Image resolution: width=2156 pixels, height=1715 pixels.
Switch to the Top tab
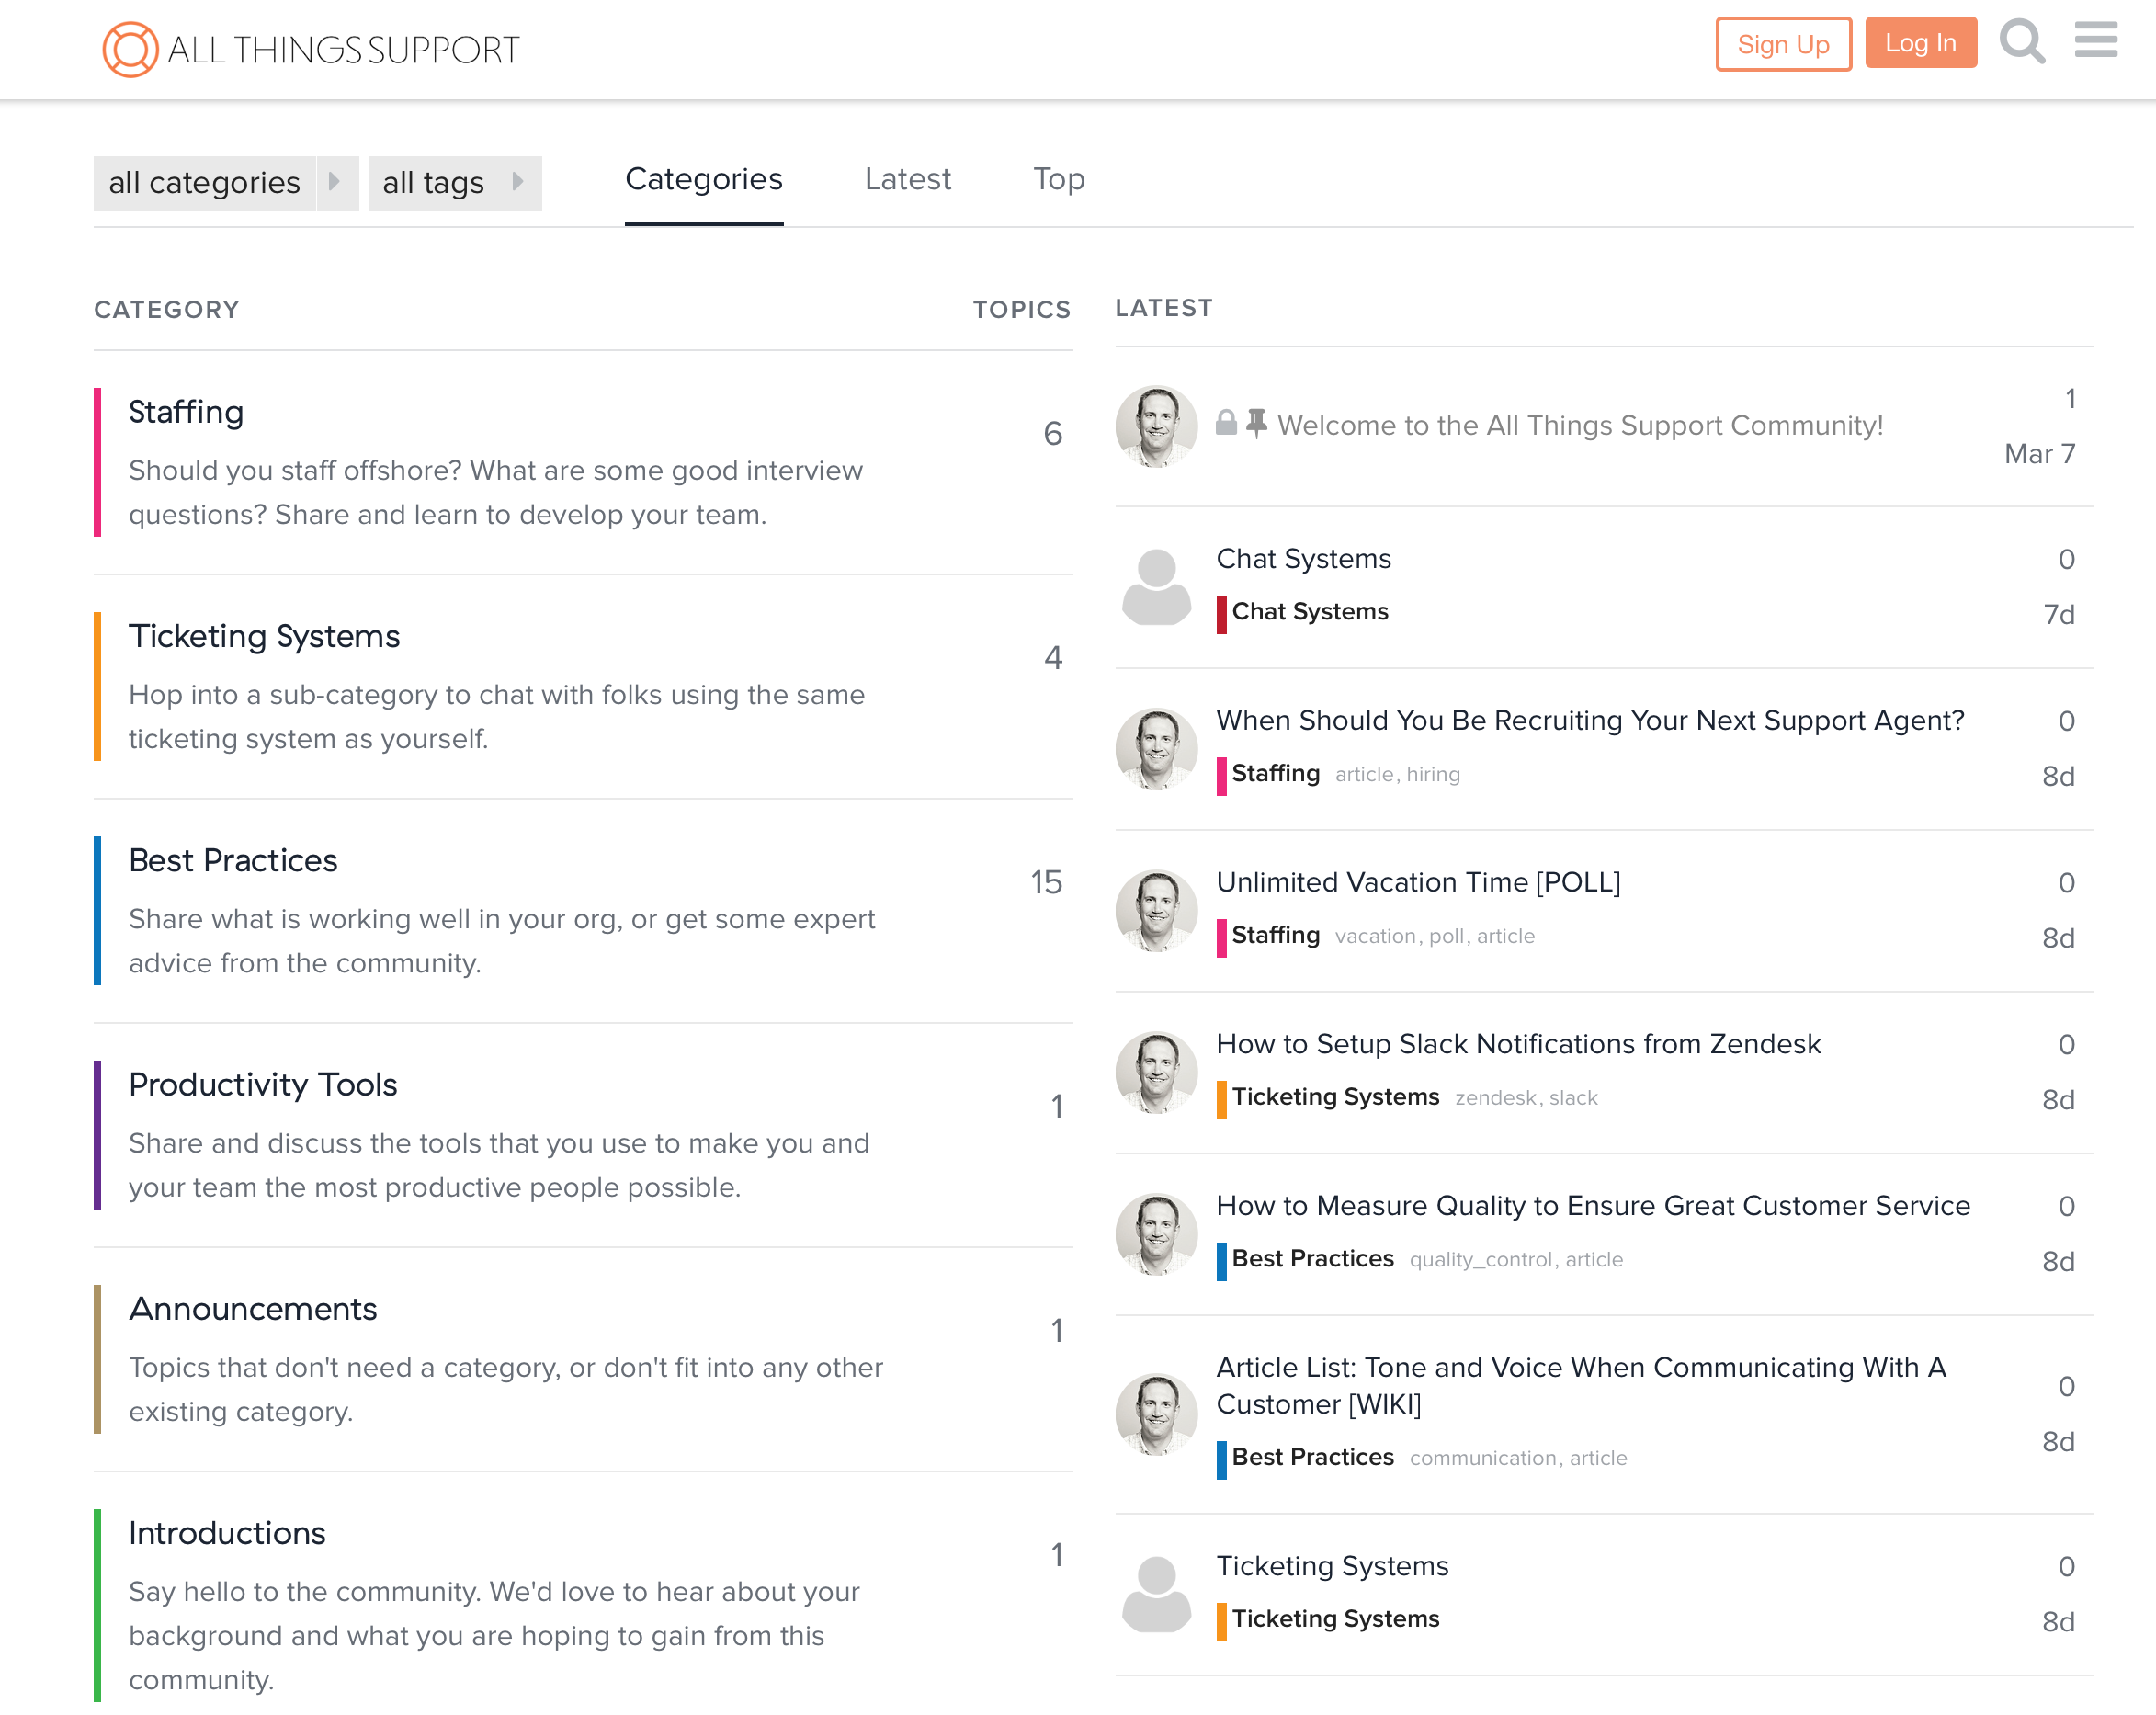[x=1058, y=180]
